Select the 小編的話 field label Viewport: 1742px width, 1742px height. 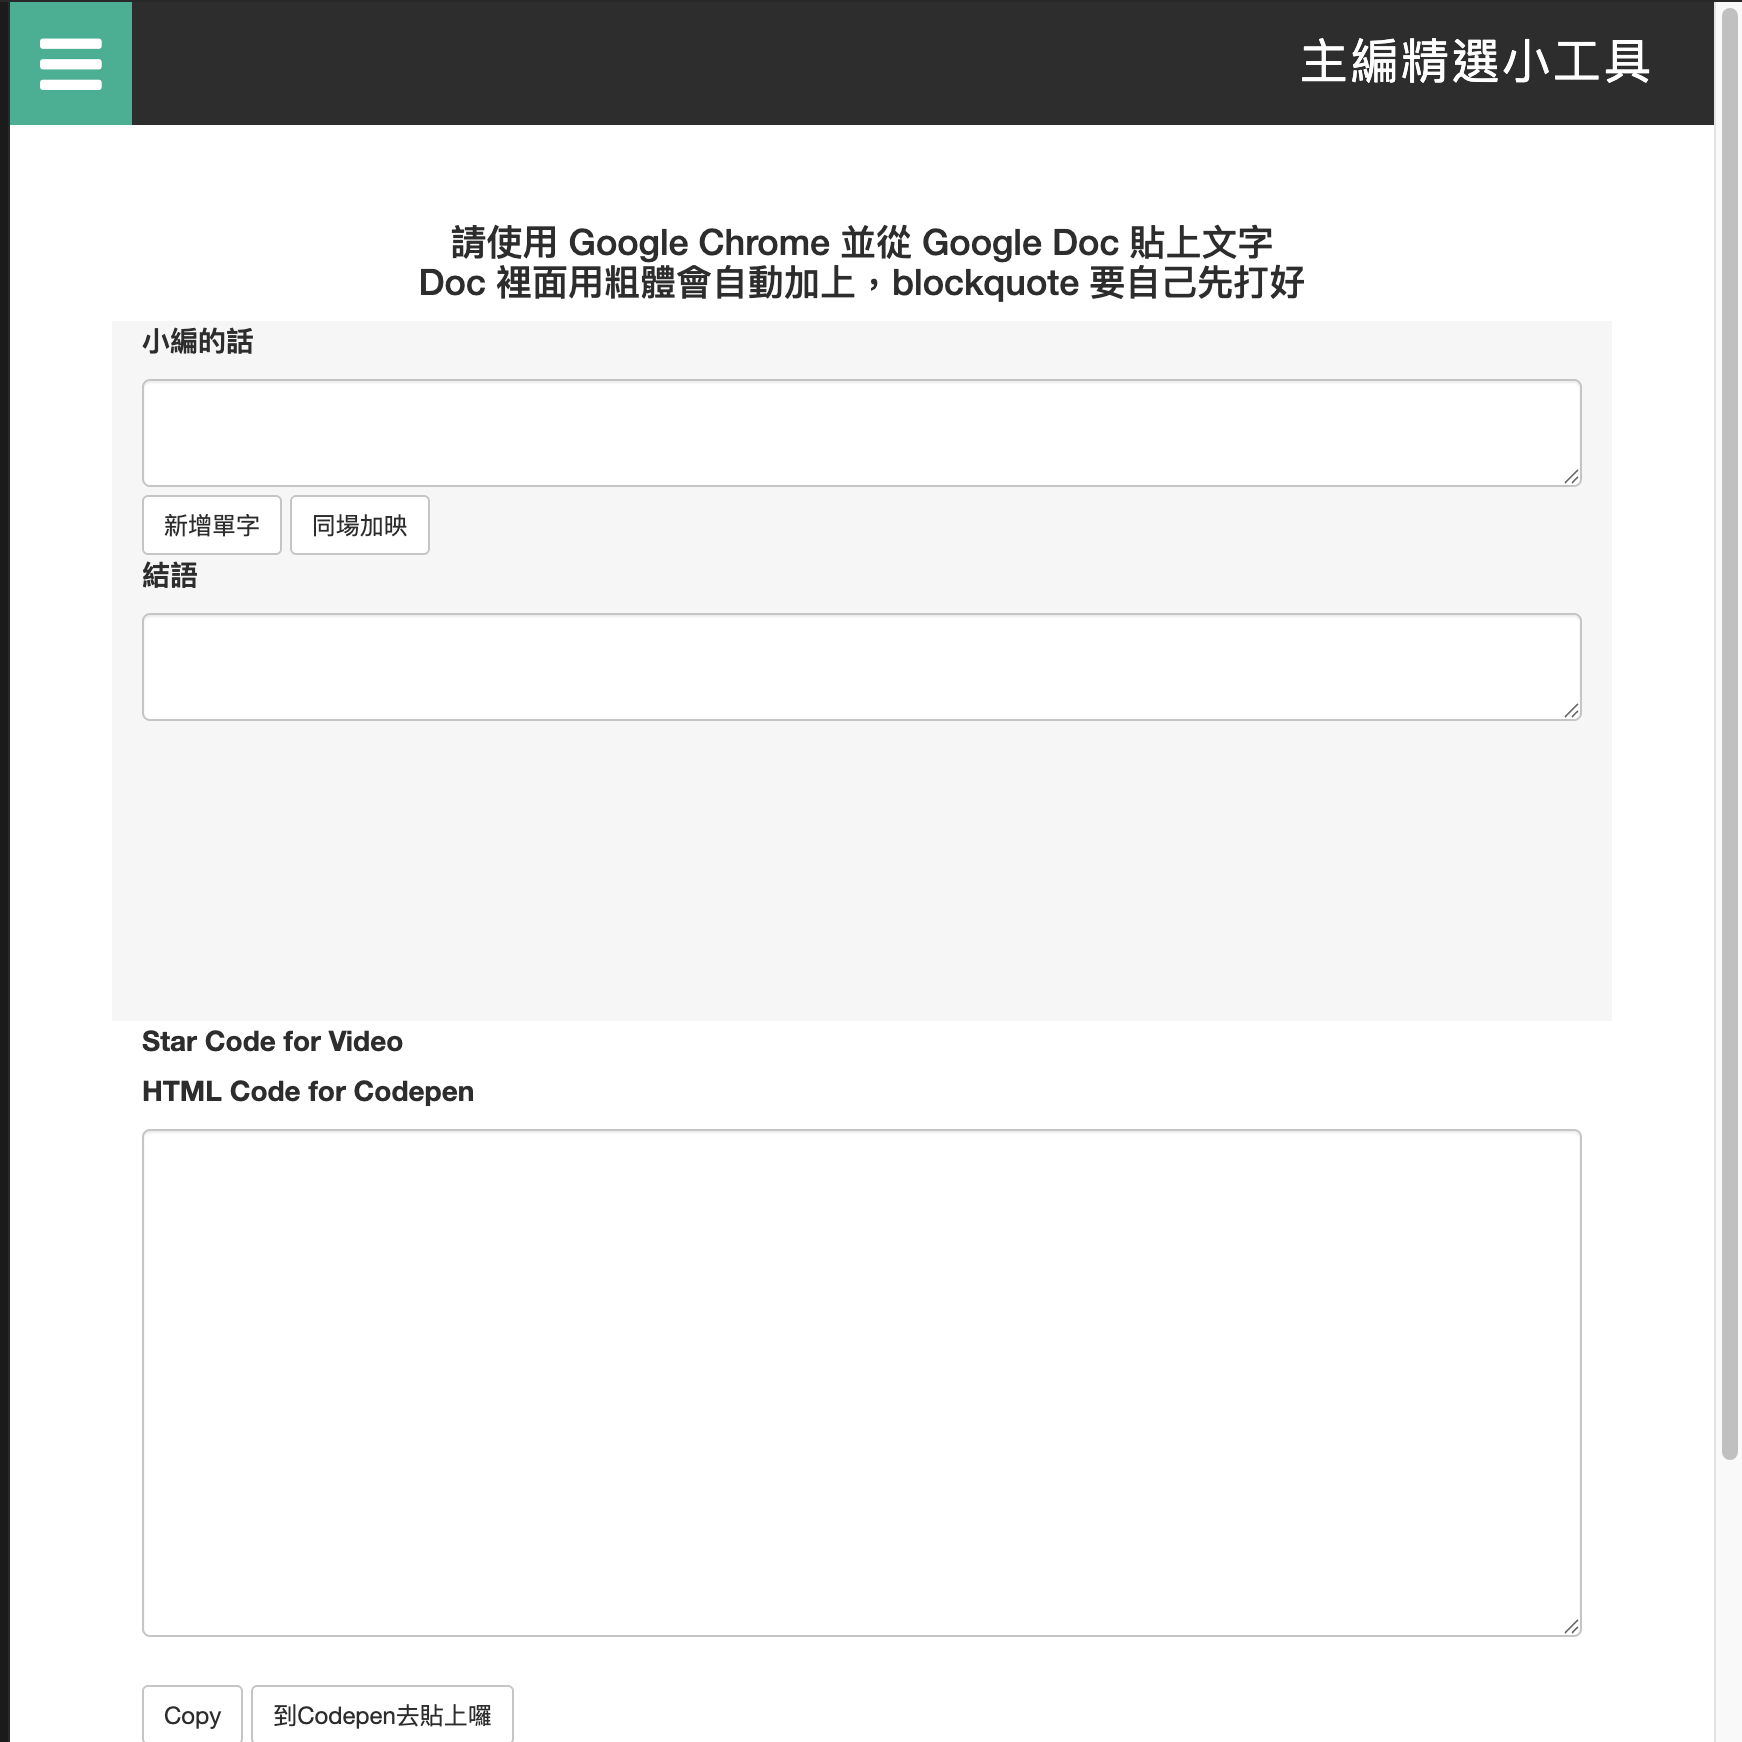click(x=197, y=342)
